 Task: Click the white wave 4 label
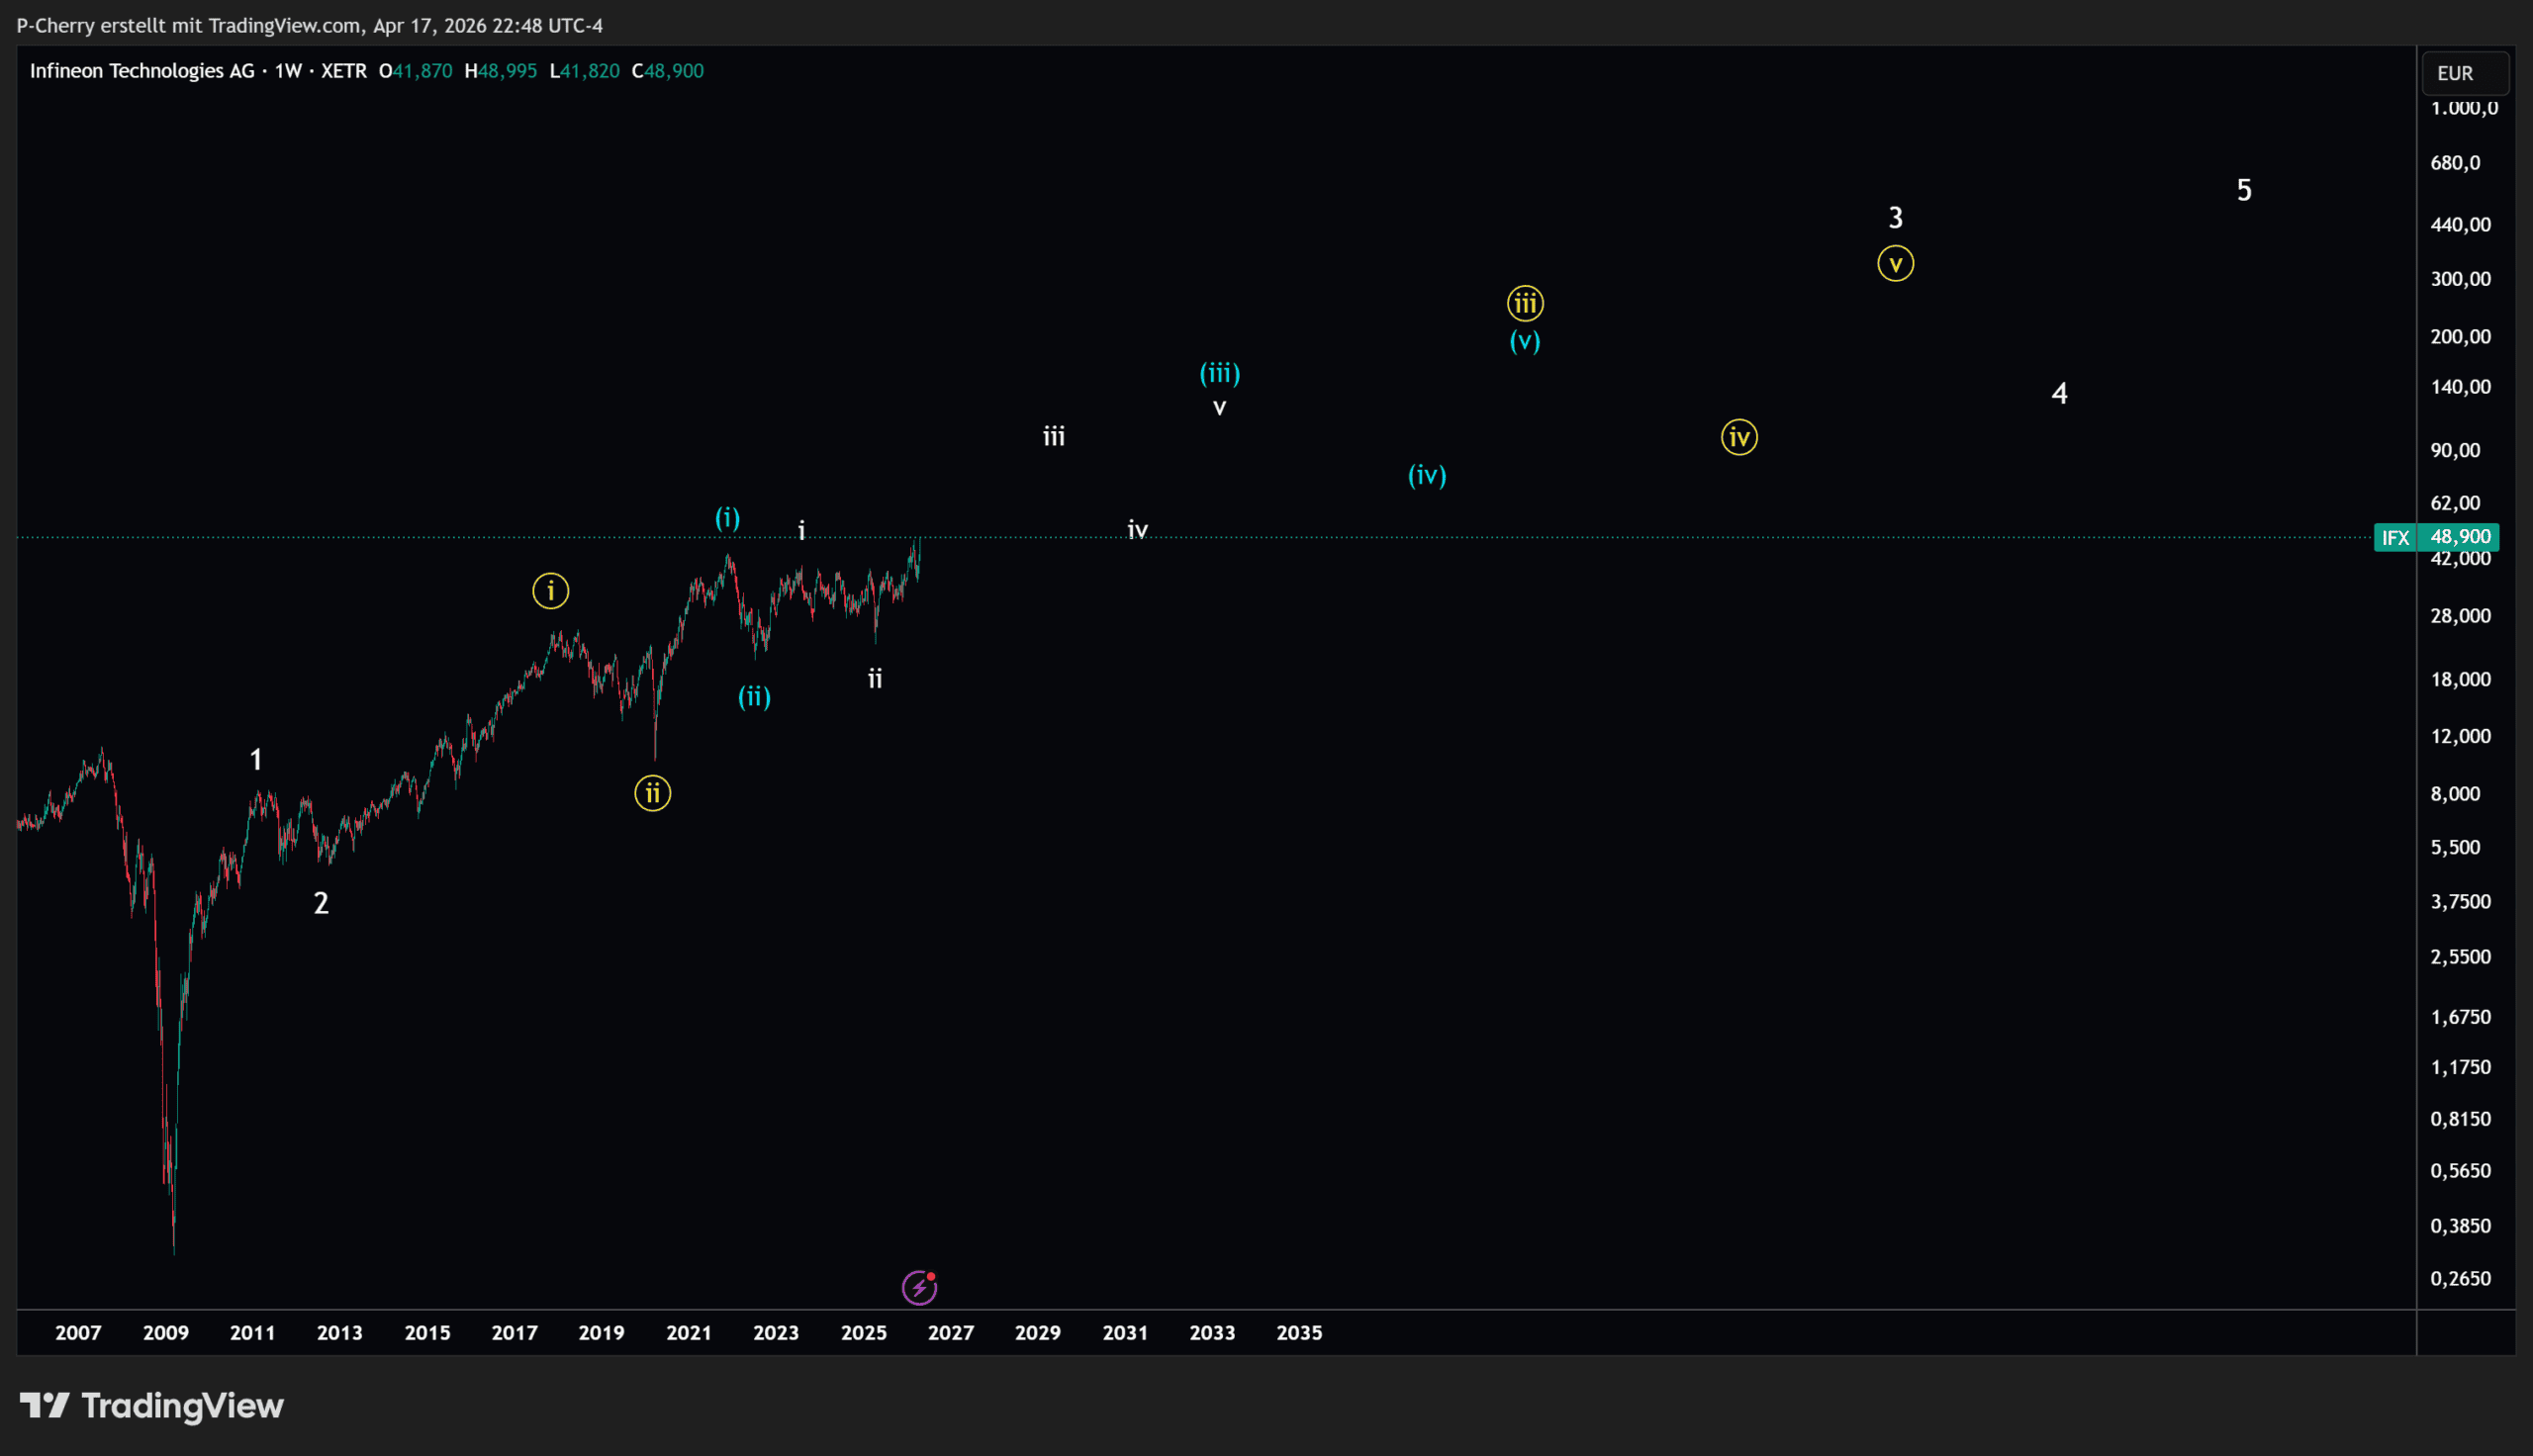2059,393
